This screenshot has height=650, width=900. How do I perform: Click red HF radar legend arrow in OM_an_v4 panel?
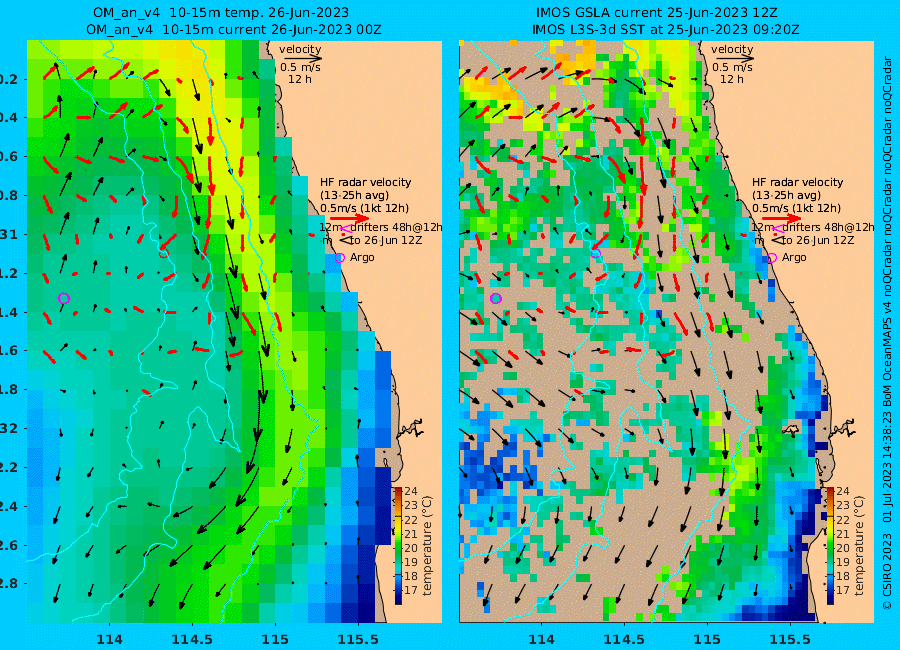click(x=350, y=218)
